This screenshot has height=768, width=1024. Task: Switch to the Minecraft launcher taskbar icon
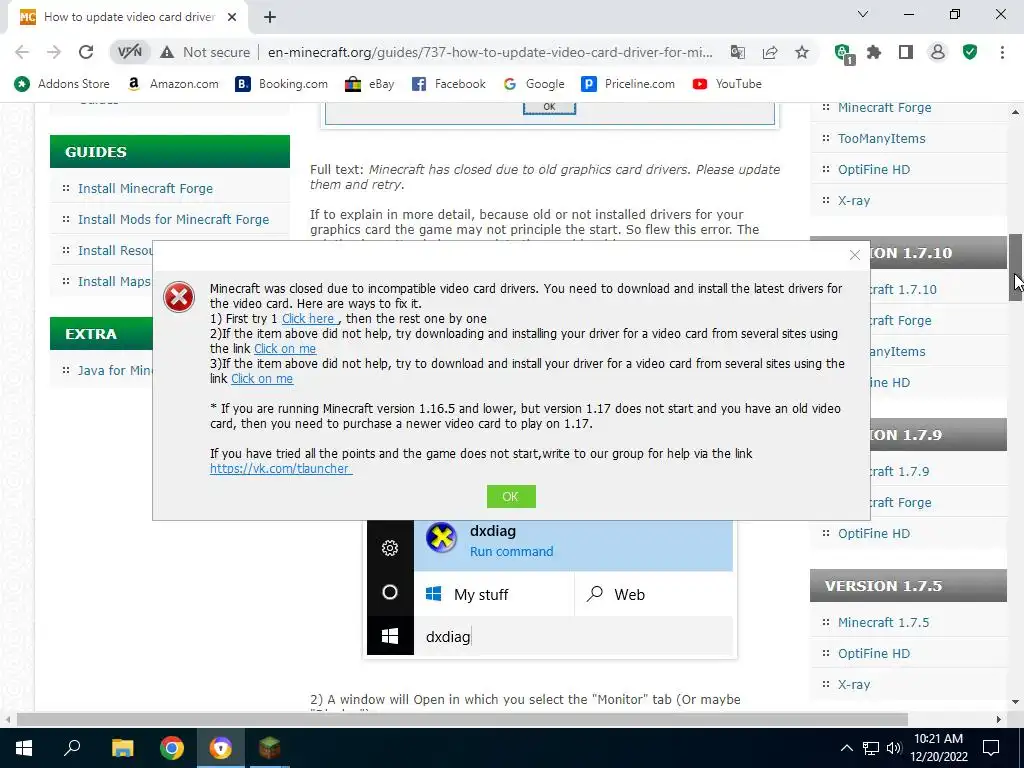point(269,748)
